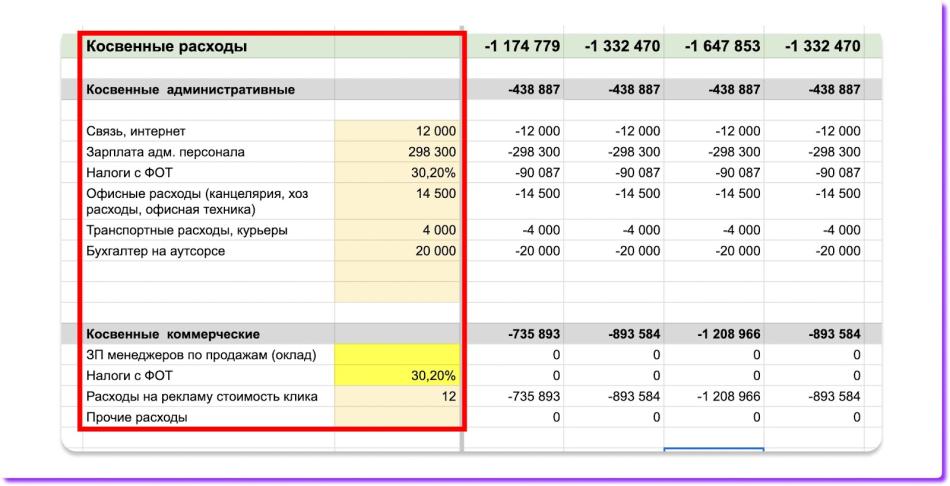Click the Прочие расходы label cell

137,417
